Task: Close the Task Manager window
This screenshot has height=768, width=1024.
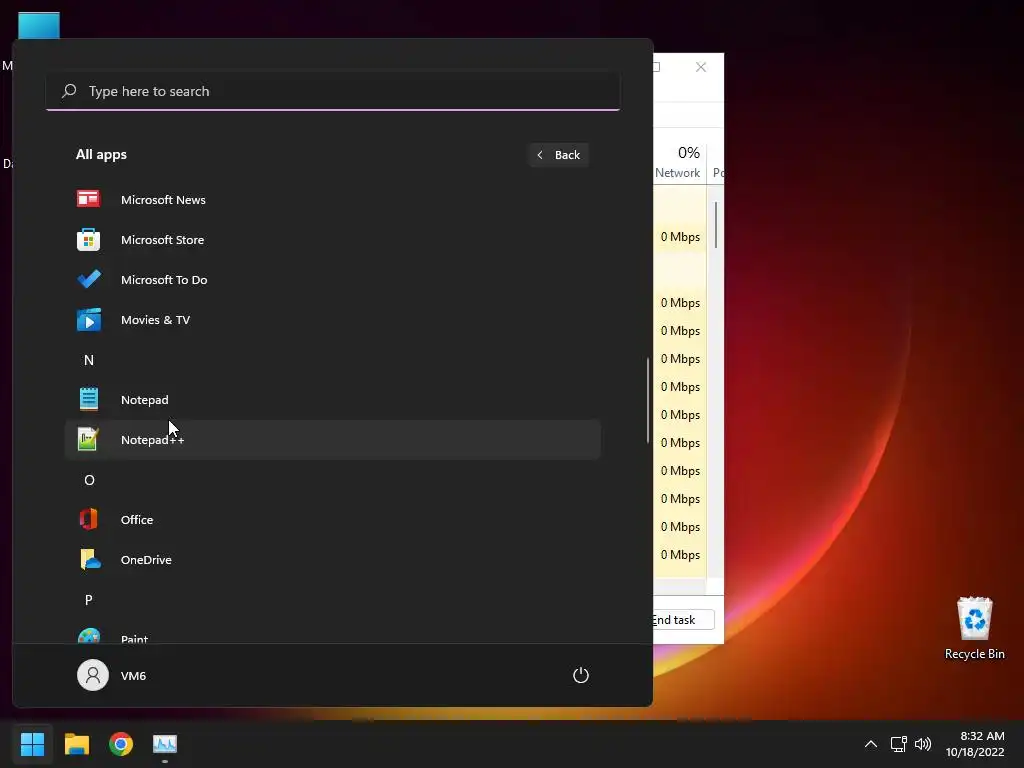Action: click(701, 67)
